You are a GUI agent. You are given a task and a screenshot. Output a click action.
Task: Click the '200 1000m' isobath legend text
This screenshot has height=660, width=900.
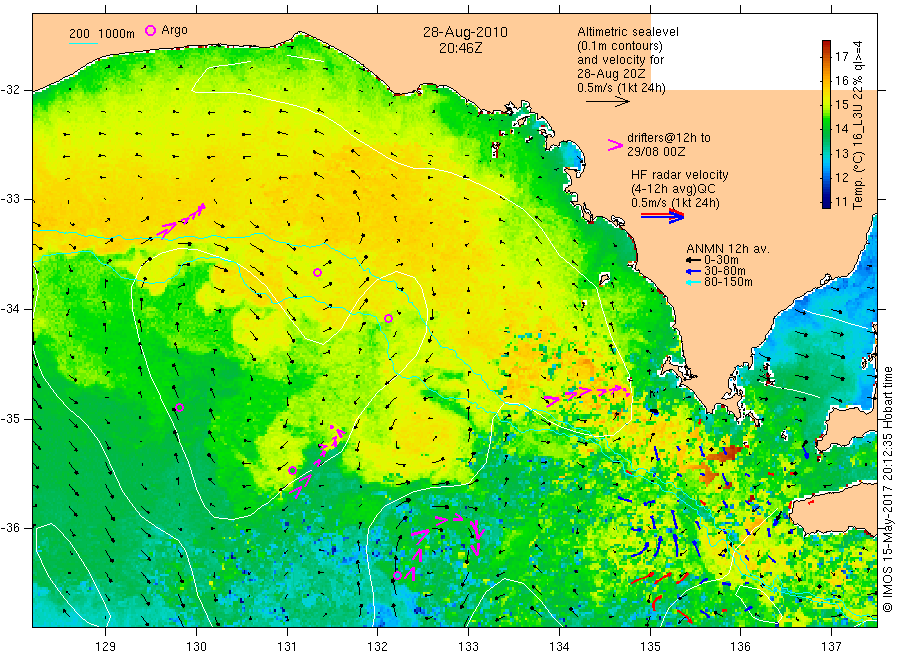(x=102, y=34)
